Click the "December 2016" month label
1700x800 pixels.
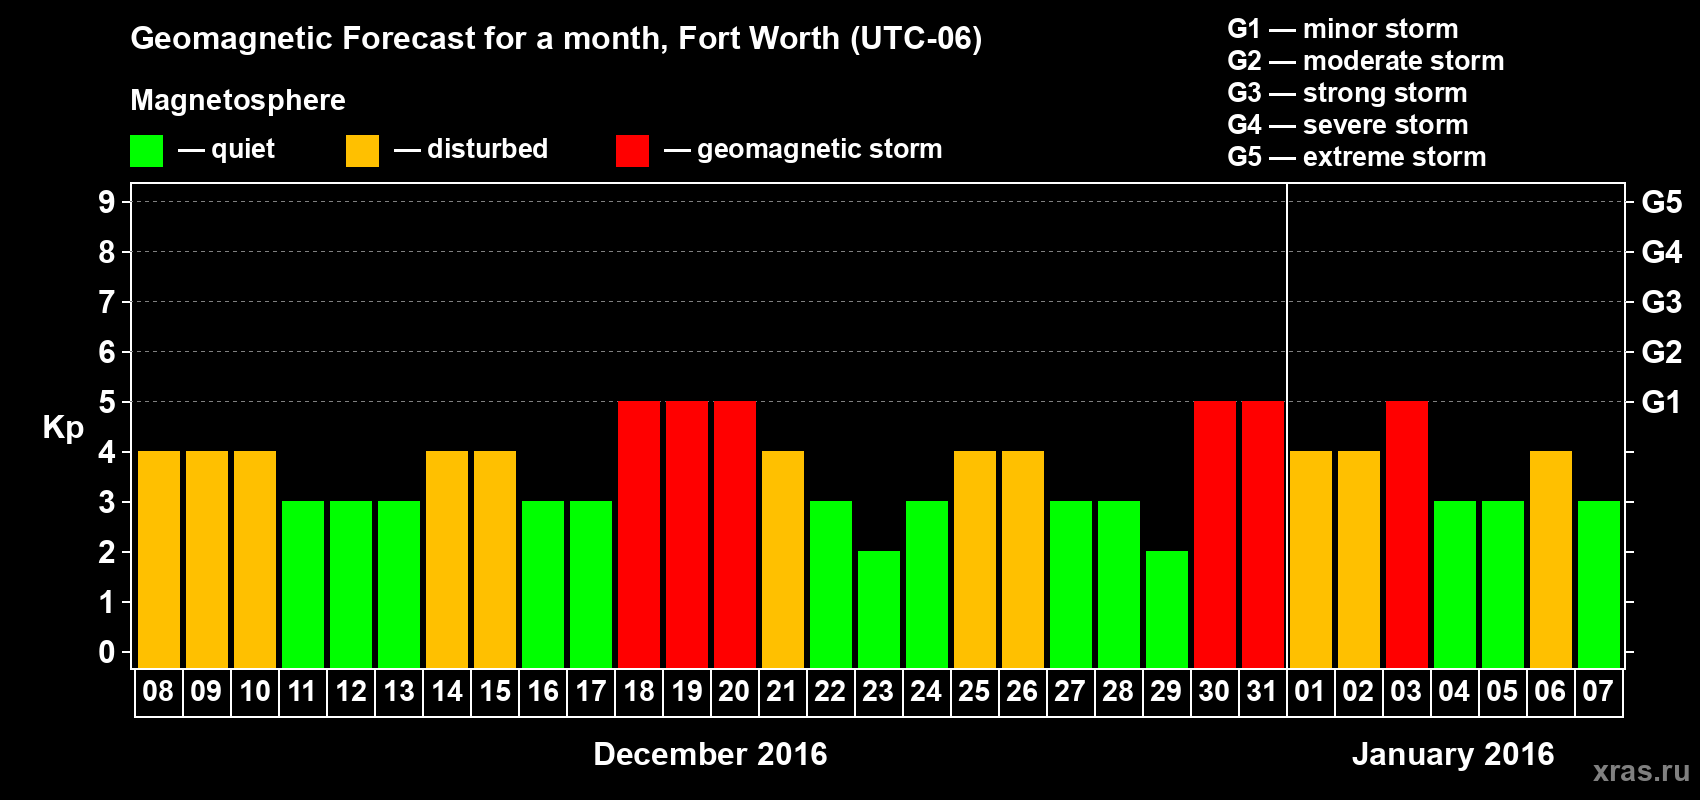pos(710,754)
